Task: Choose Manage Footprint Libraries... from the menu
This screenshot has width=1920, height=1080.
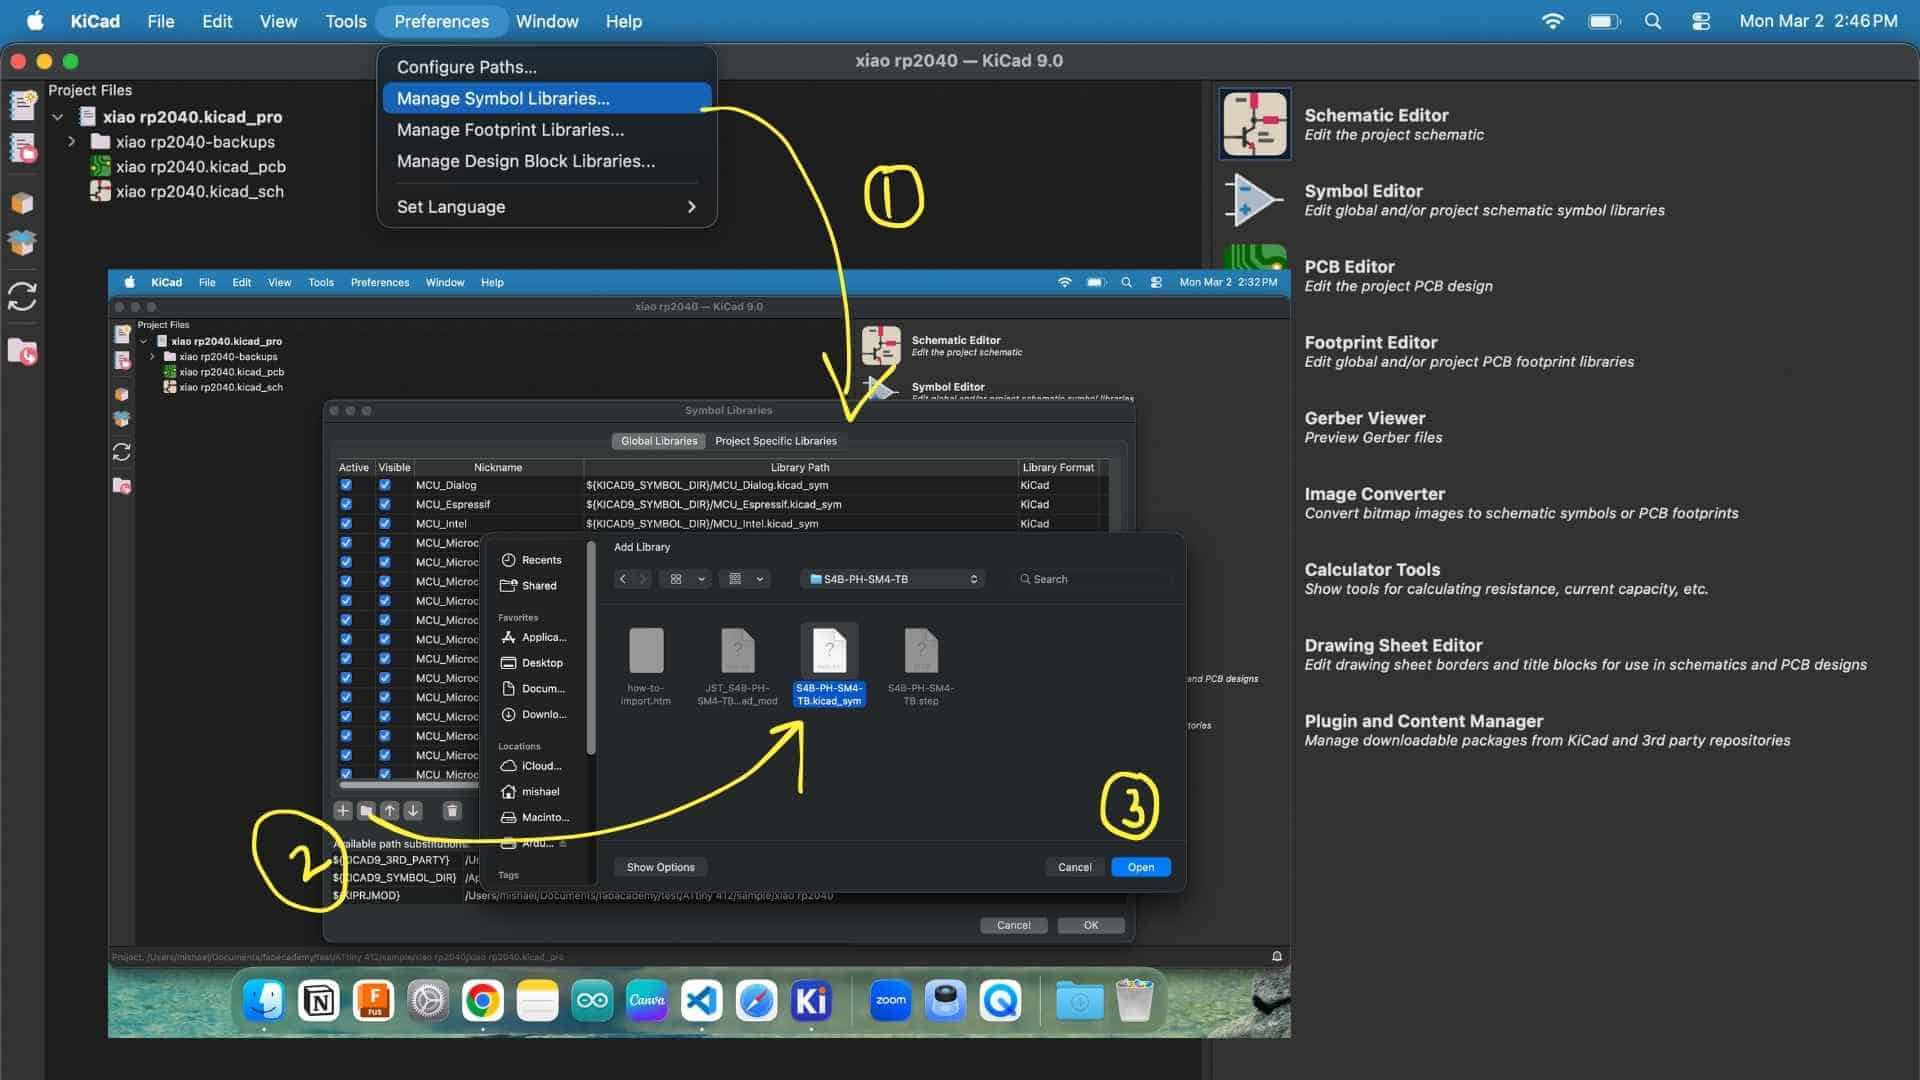Action: [x=510, y=130]
